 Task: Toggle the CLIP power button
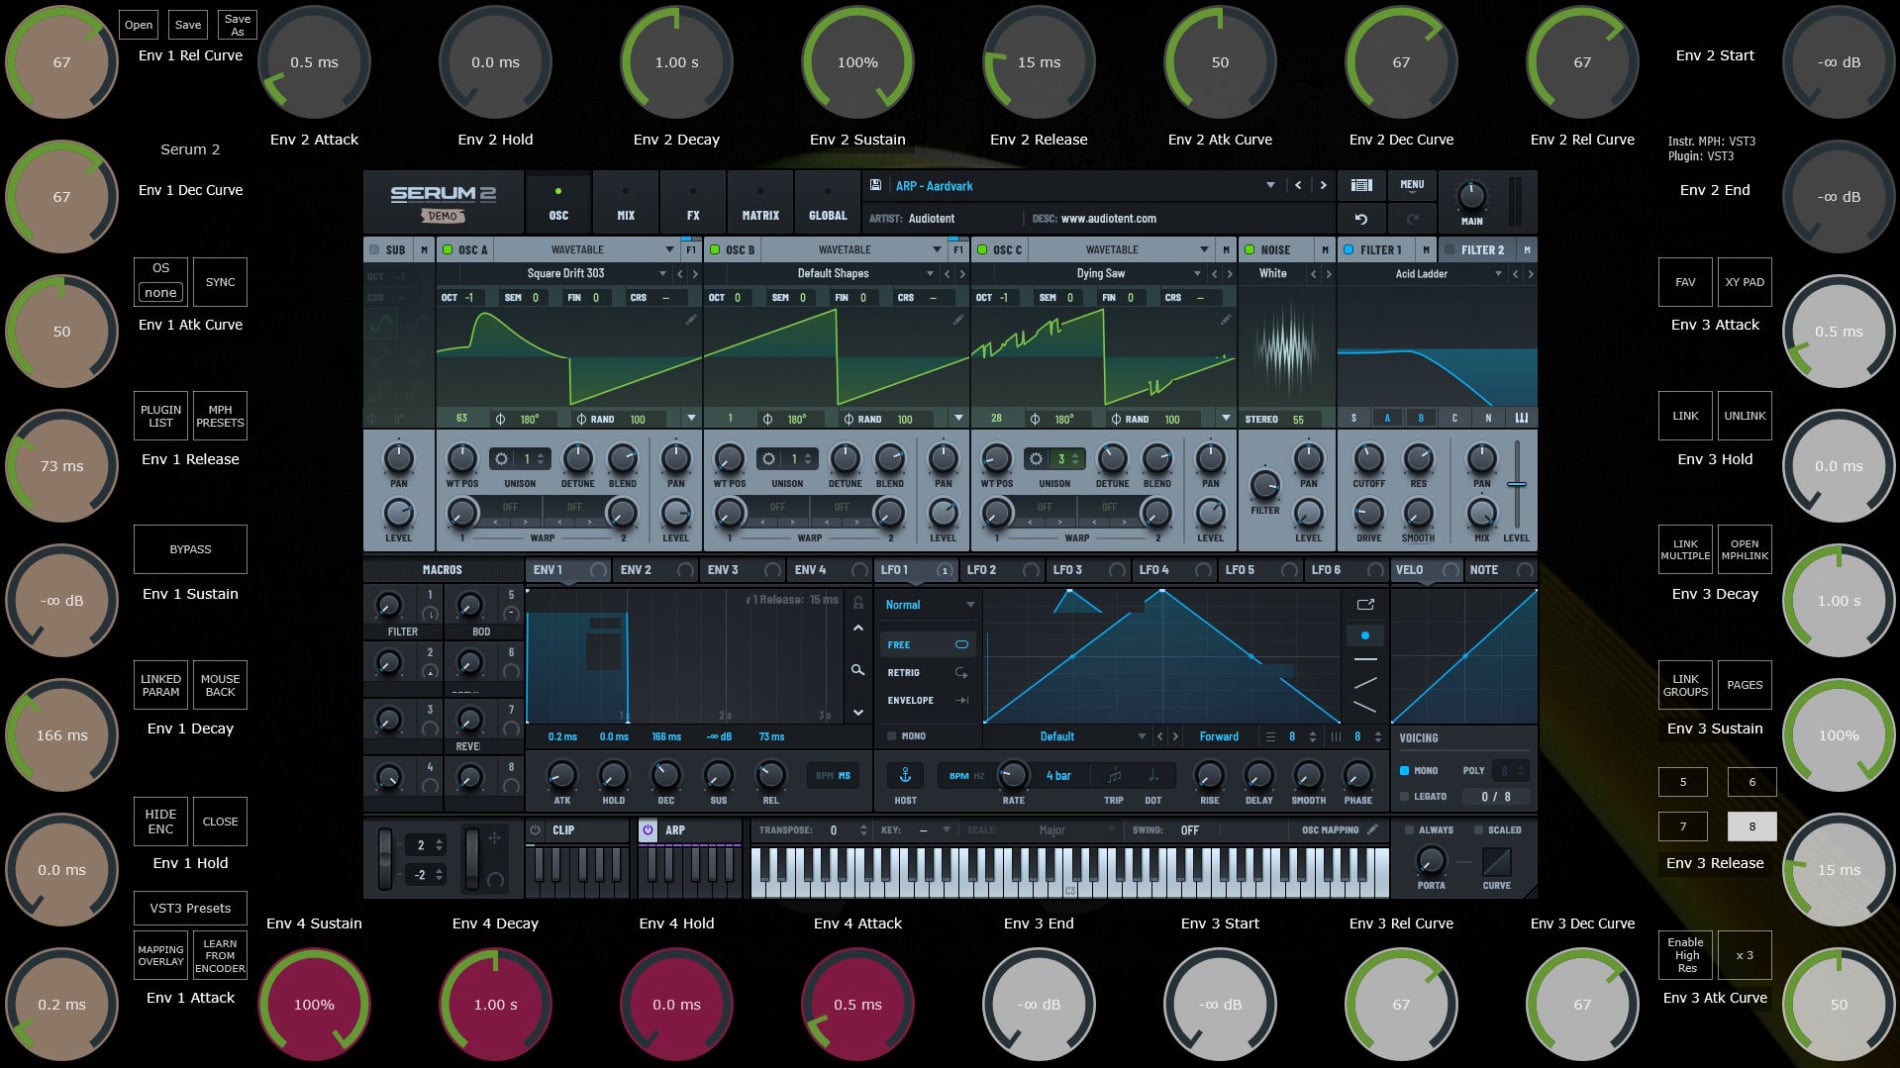[535, 830]
